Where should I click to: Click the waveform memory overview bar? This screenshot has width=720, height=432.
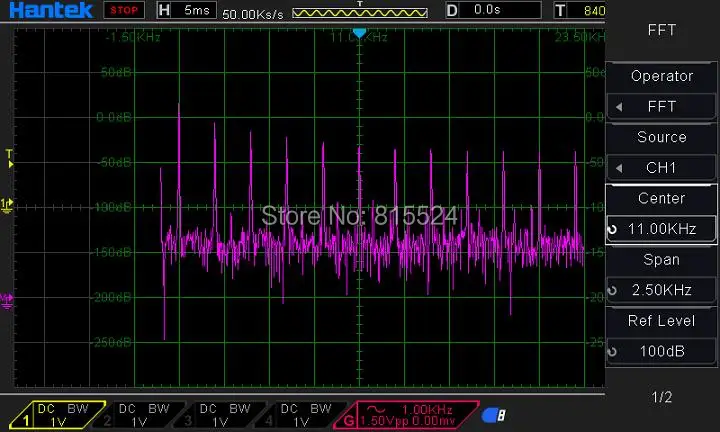(360, 12)
